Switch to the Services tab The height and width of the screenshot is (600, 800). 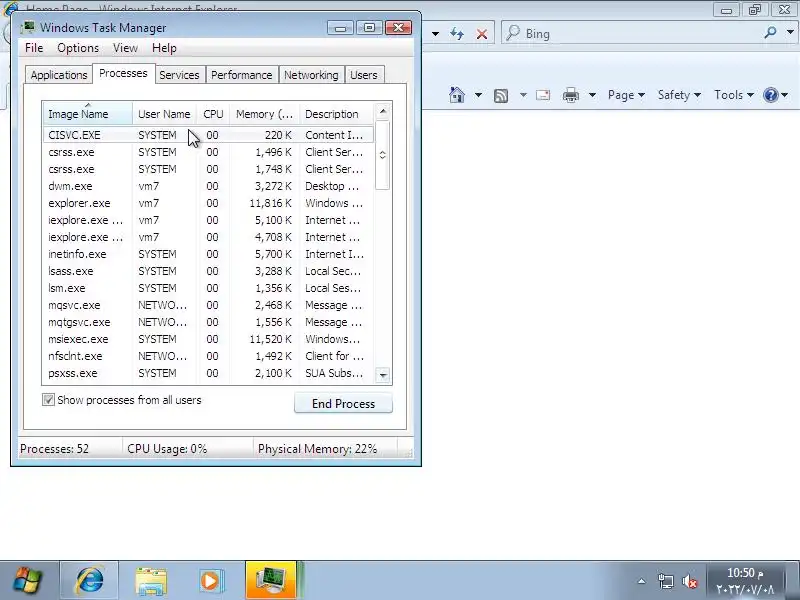click(179, 75)
